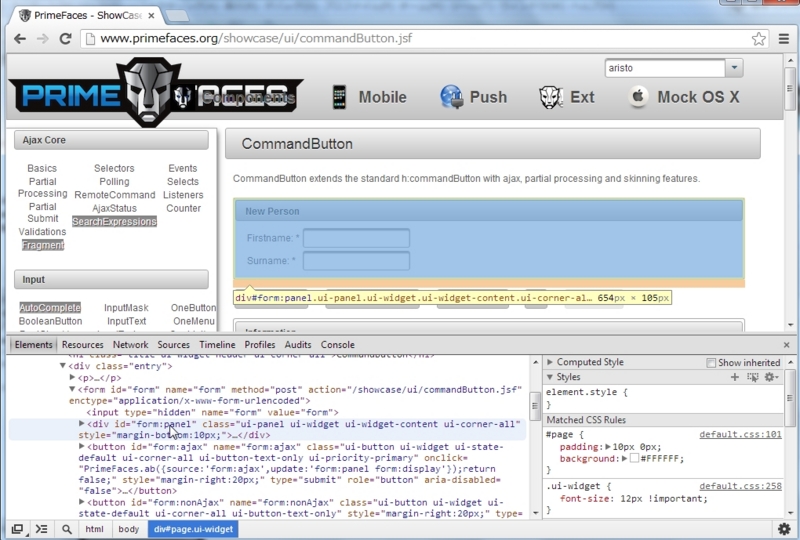The width and height of the screenshot is (800, 540).
Task: Click the Surname input field
Action: click(356, 261)
